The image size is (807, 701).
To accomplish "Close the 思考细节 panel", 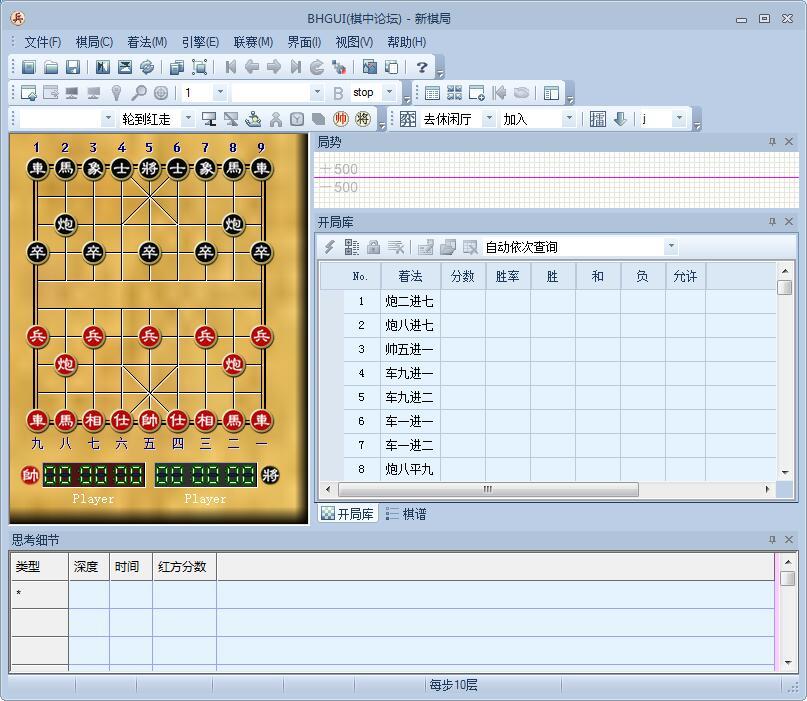I will click(788, 539).
